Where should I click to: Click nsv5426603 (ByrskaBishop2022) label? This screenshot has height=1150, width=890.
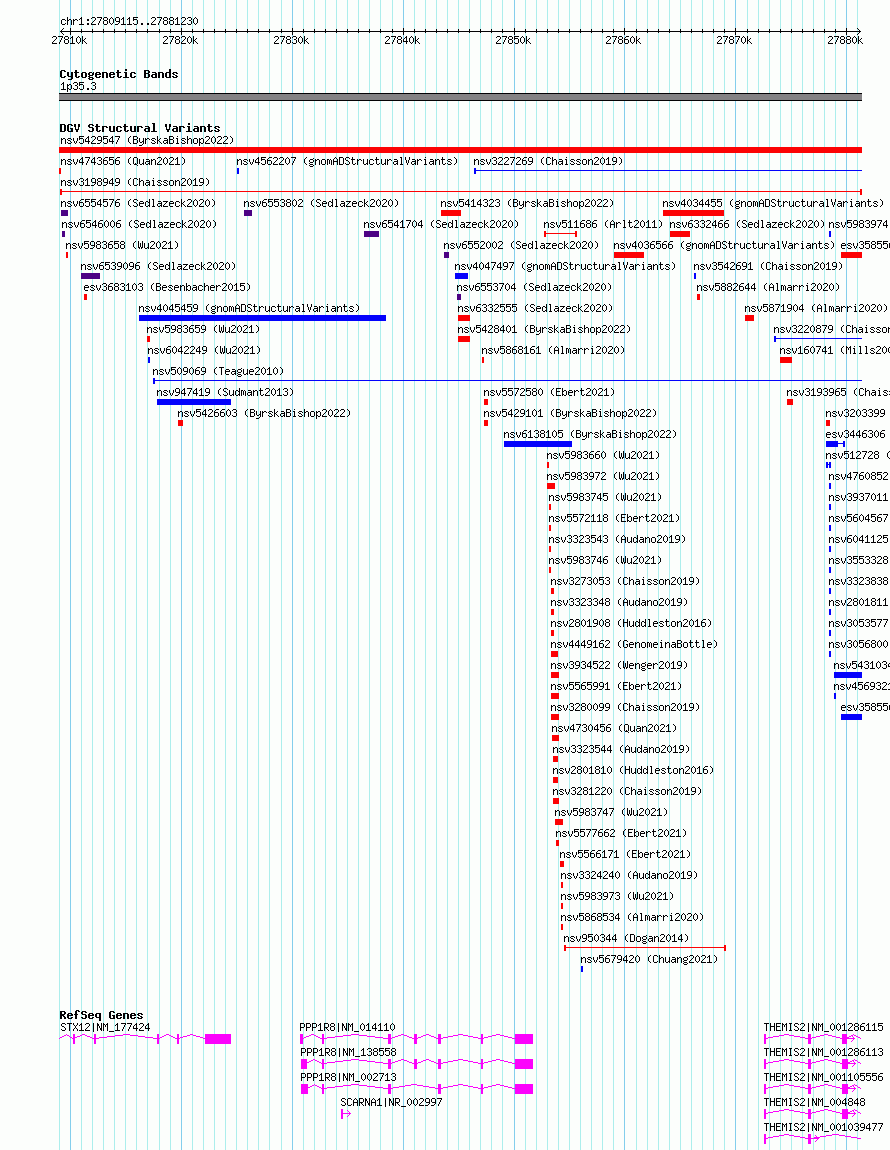(x=264, y=414)
